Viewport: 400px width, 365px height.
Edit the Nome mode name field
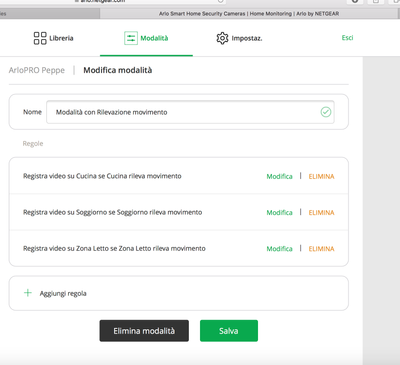190,112
